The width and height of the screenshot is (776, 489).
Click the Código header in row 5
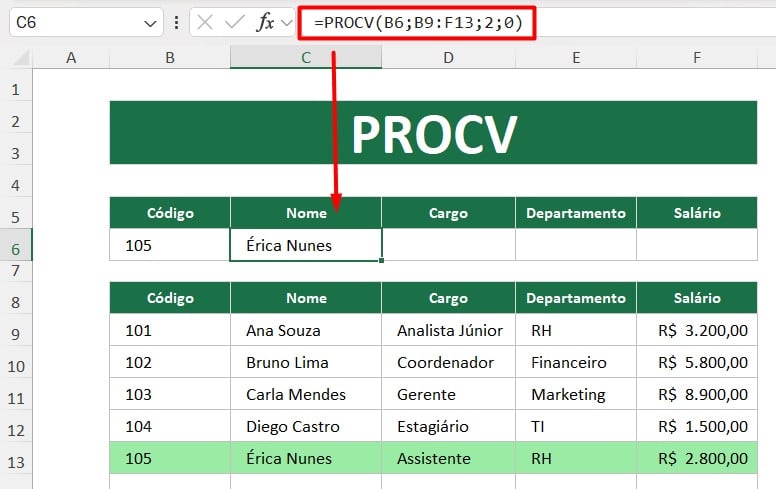click(x=170, y=213)
